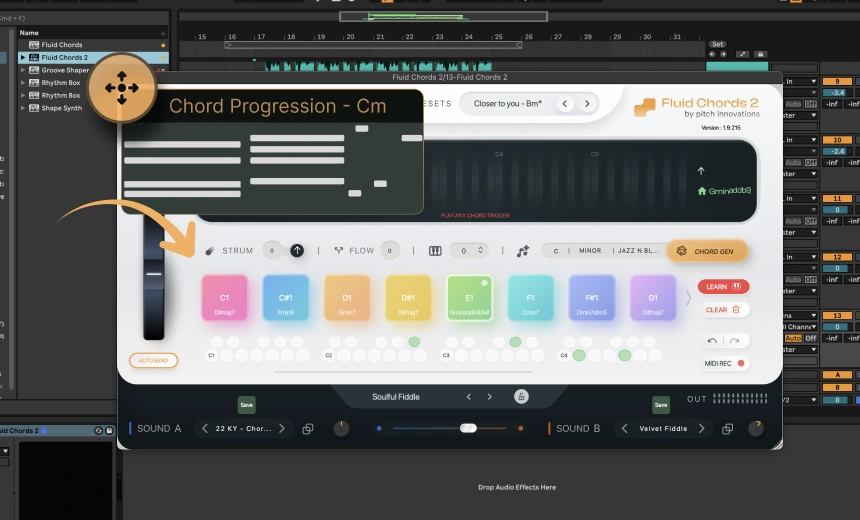This screenshot has width=860, height=520.
Task: Trigger the D1 Gmin7 chord pad
Action: point(347,298)
